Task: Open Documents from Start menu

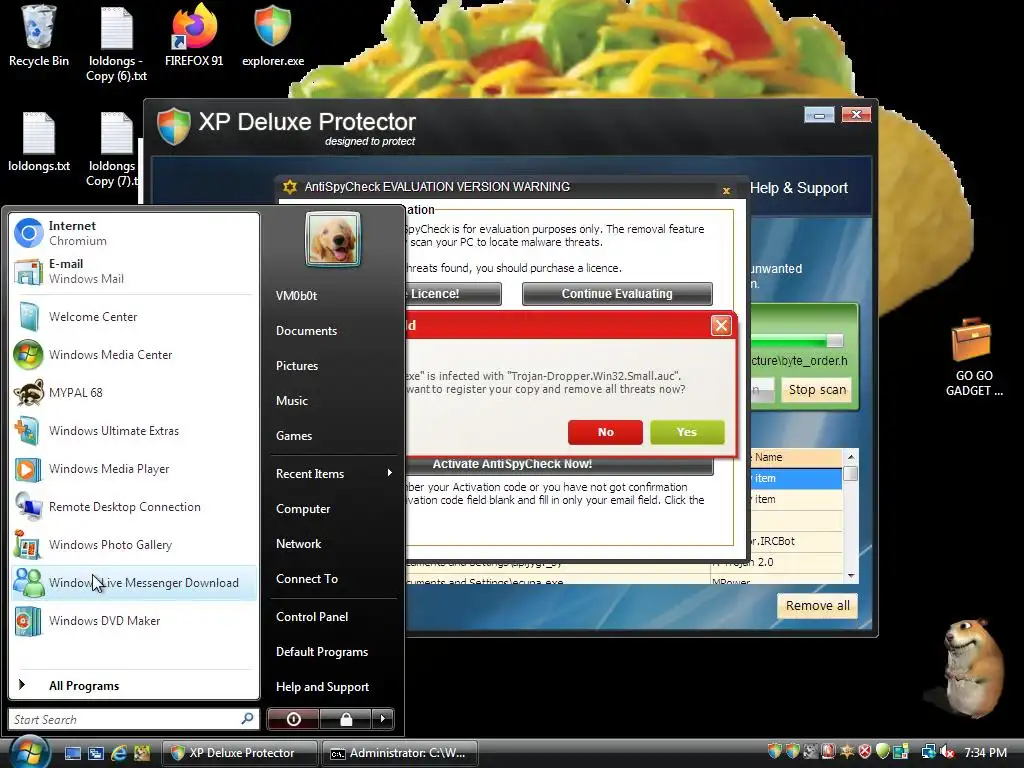Action: point(306,330)
